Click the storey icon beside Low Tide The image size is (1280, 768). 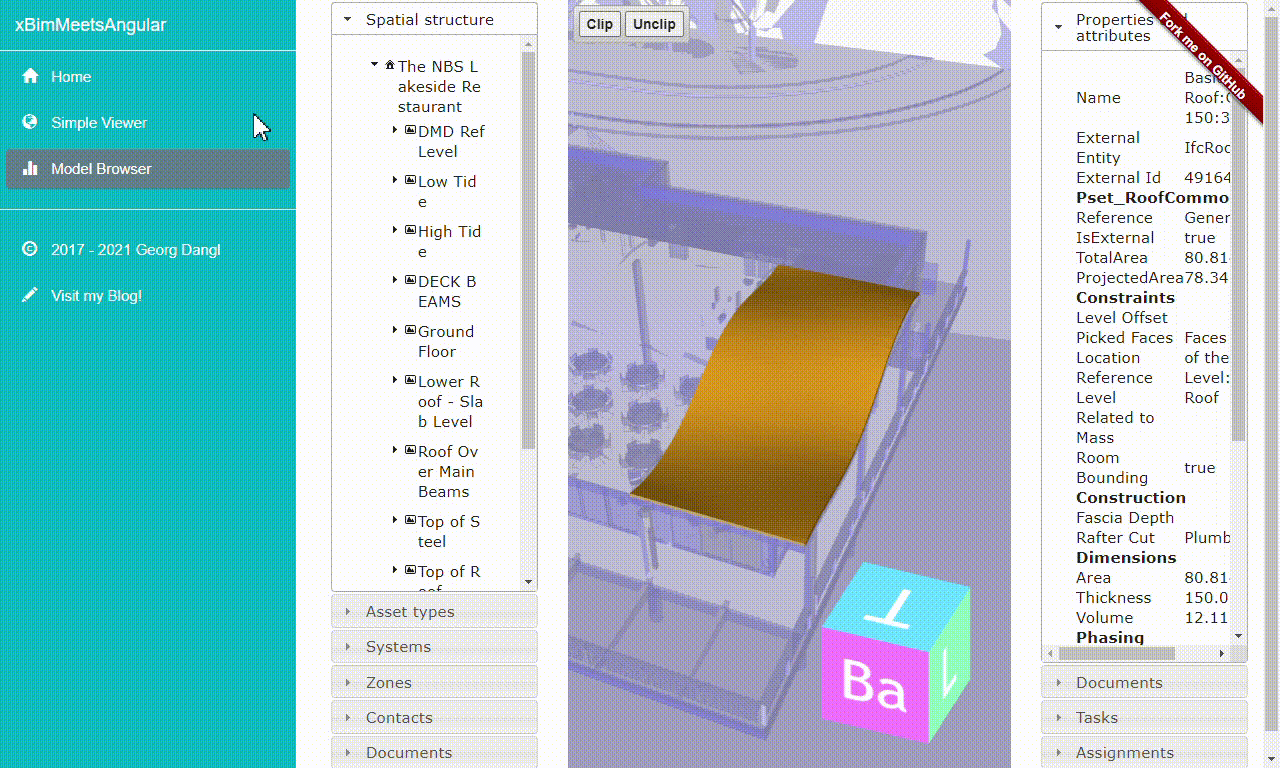[410, 180]
